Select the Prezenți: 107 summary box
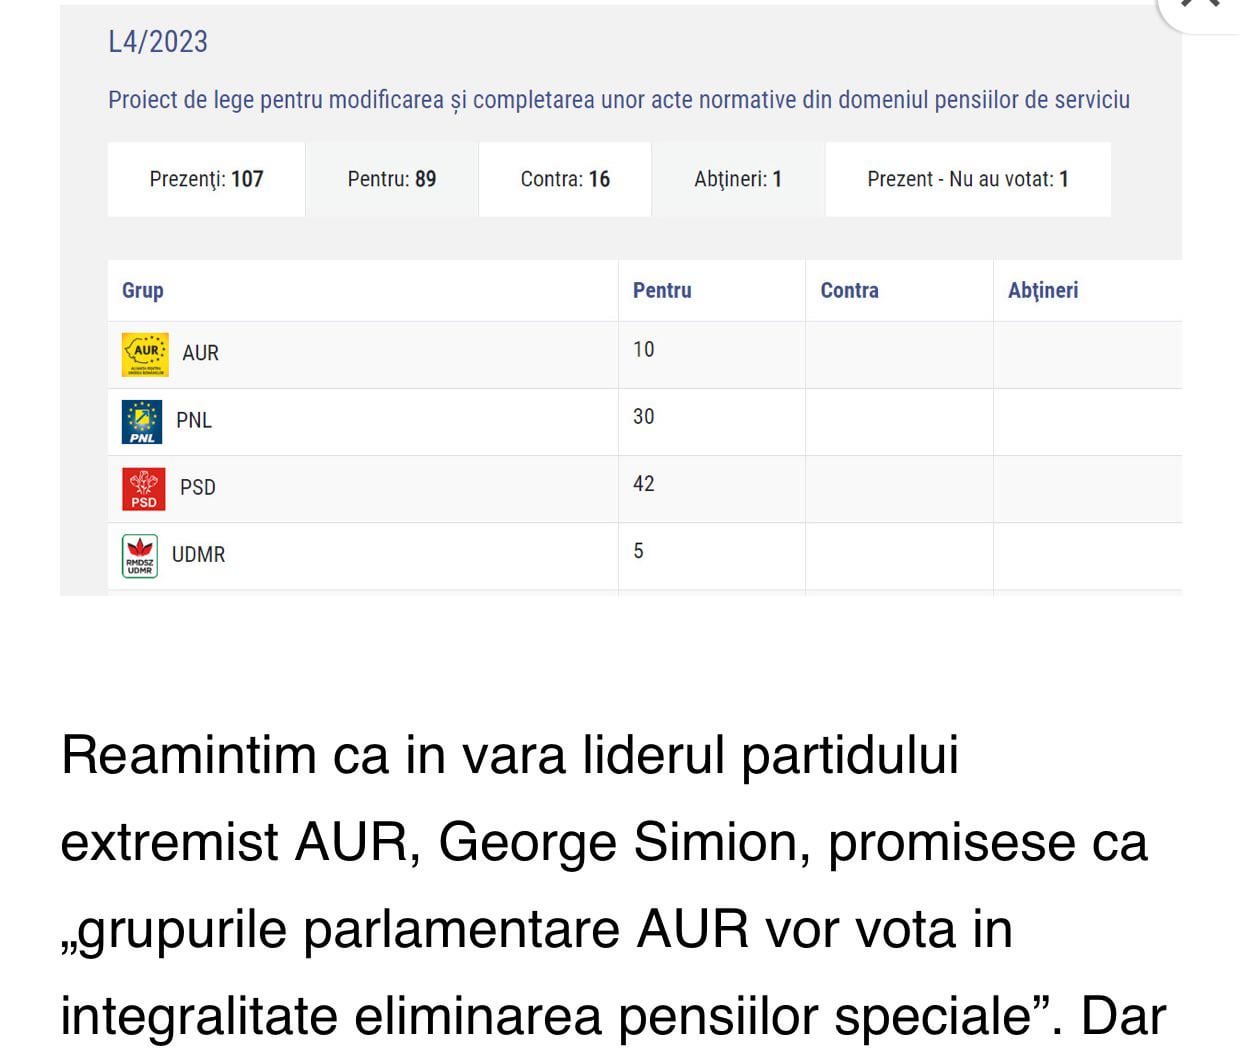1242x1057 pixels. (206, 179)
